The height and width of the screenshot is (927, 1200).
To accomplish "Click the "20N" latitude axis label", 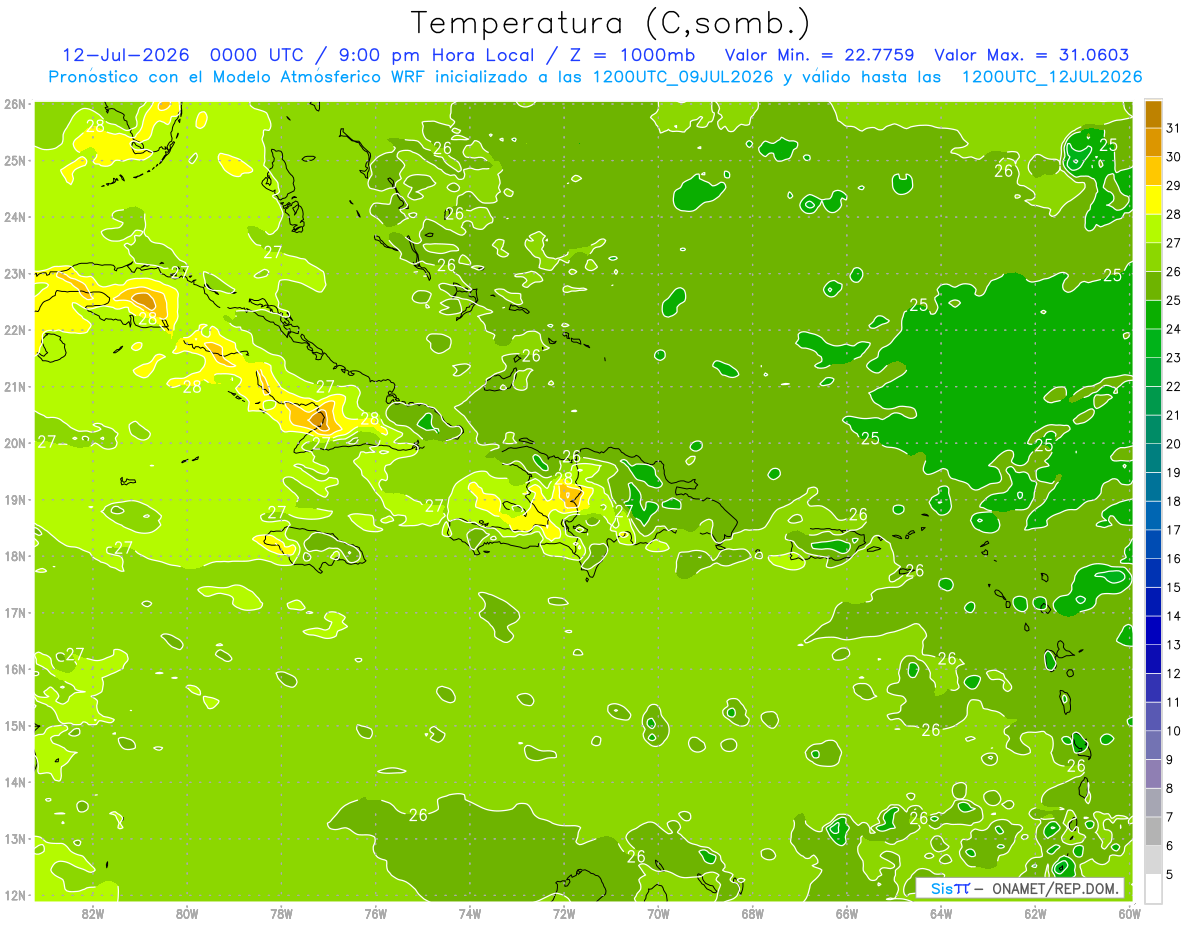I will click(14, 443).
